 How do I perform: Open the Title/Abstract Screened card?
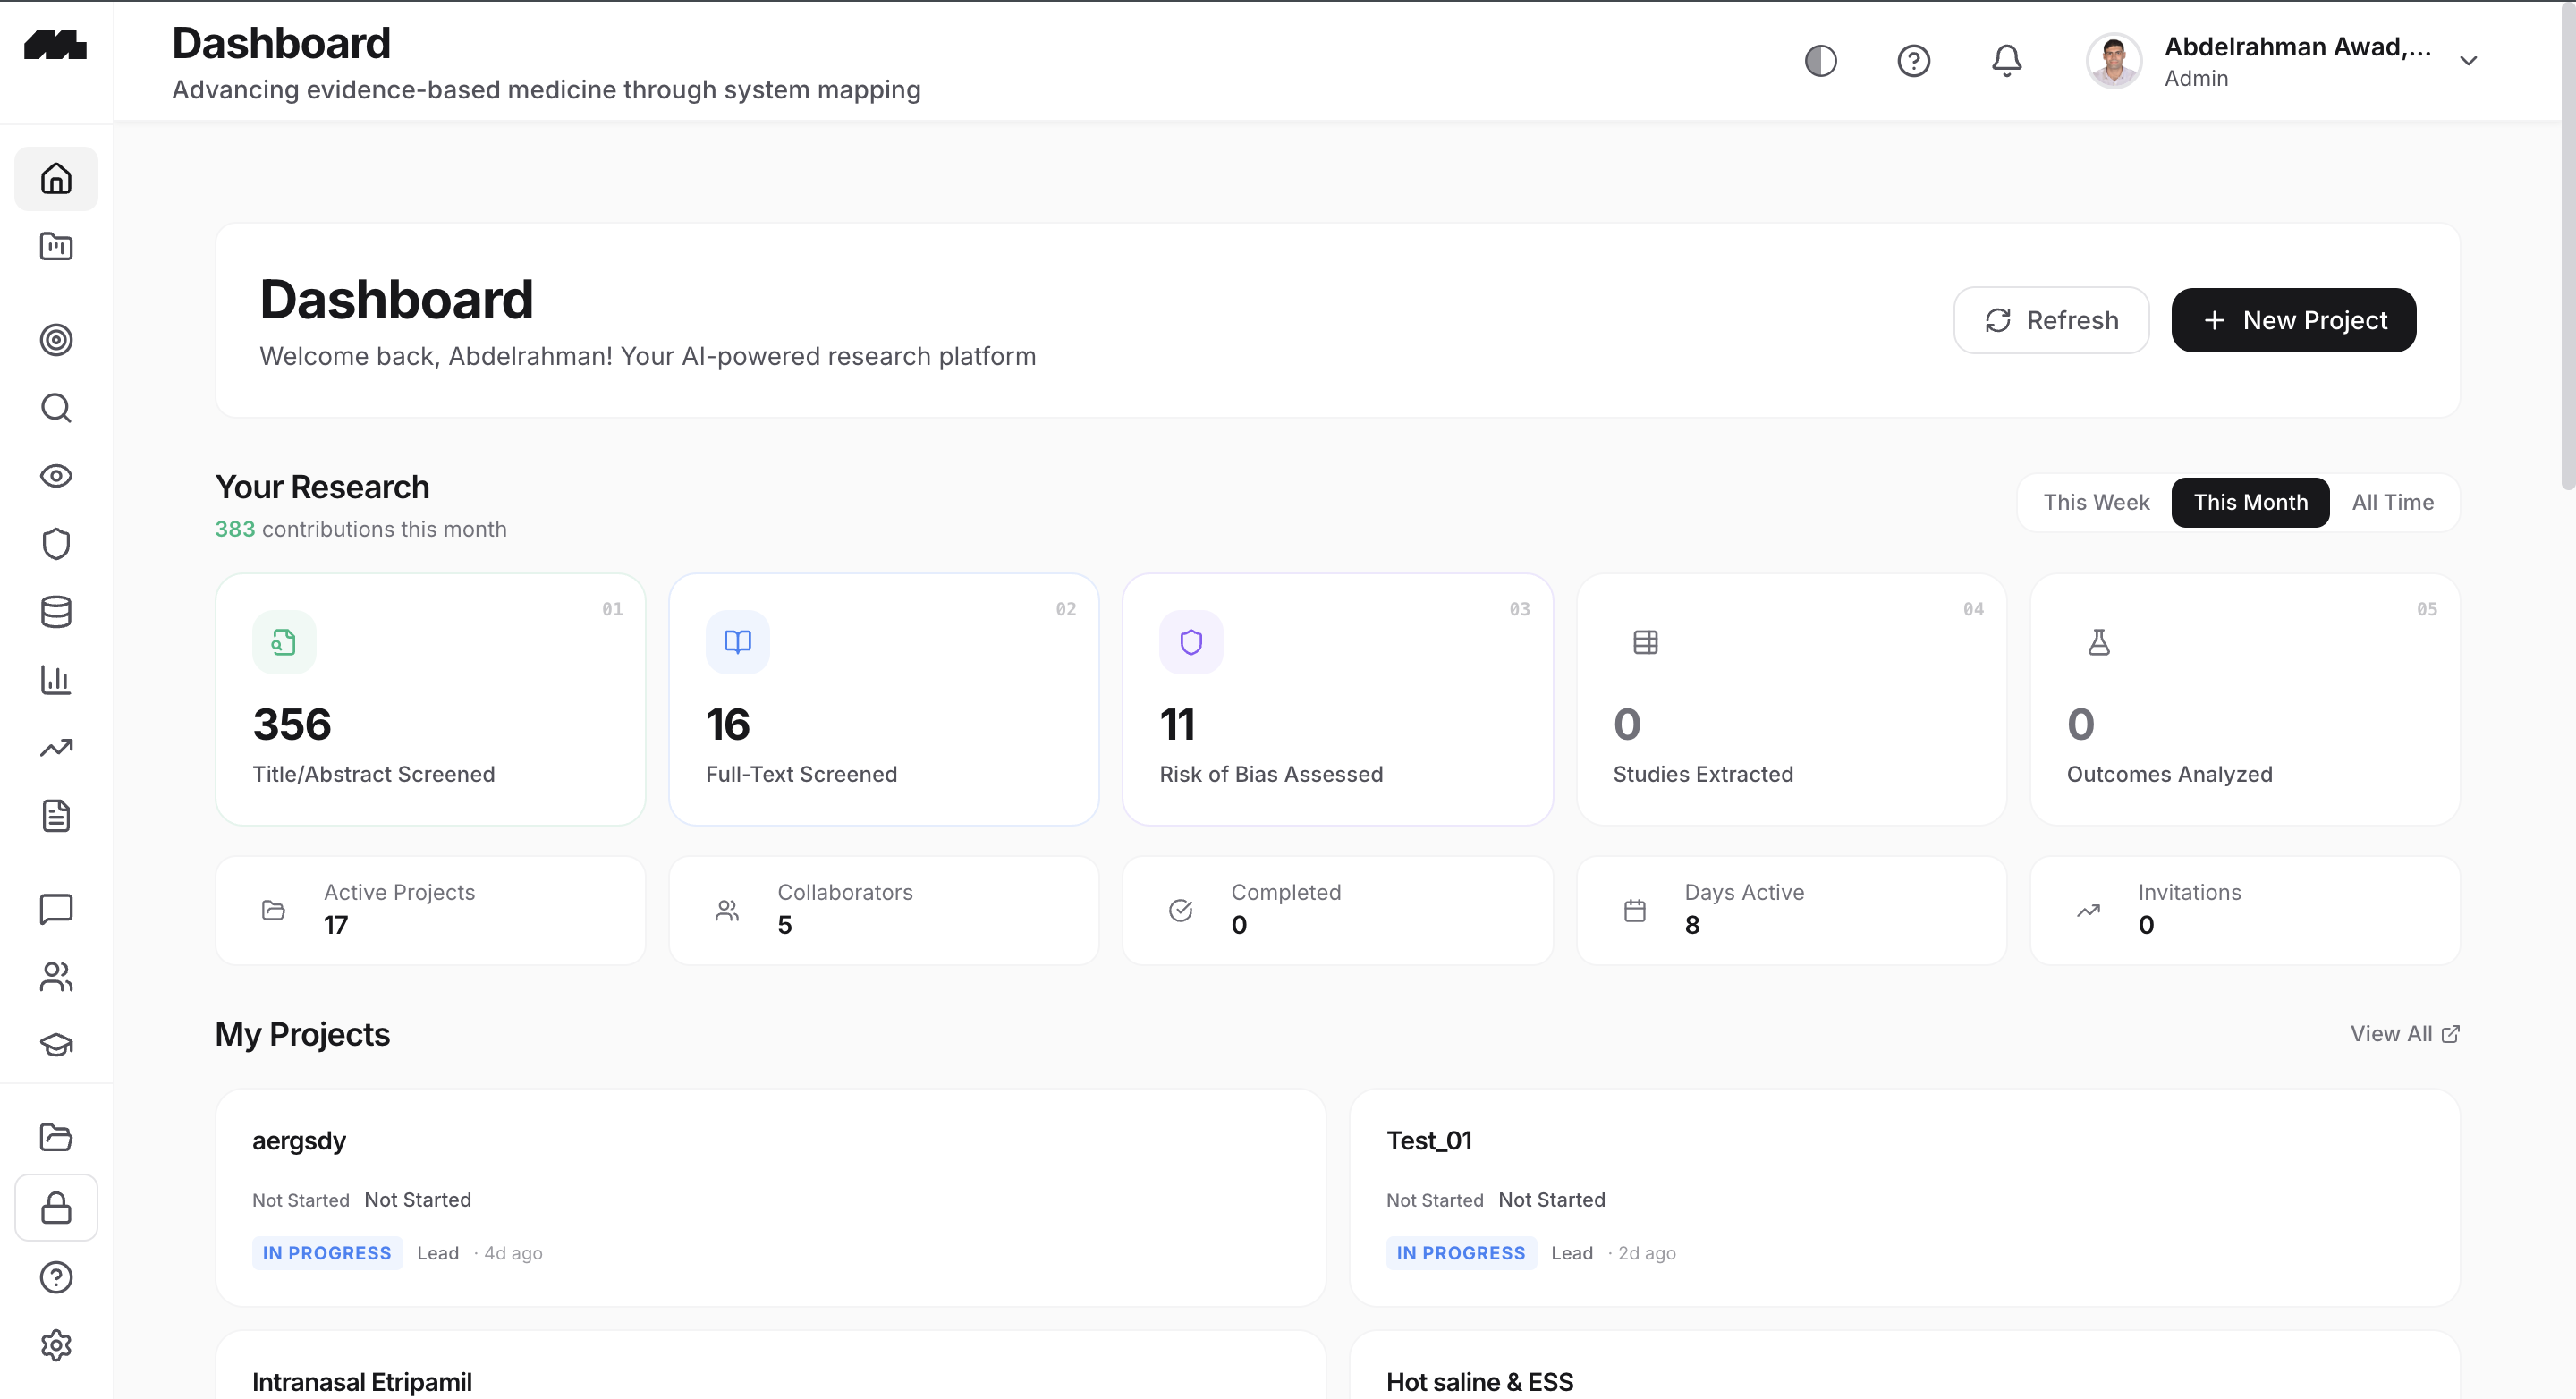pos(430,699)
